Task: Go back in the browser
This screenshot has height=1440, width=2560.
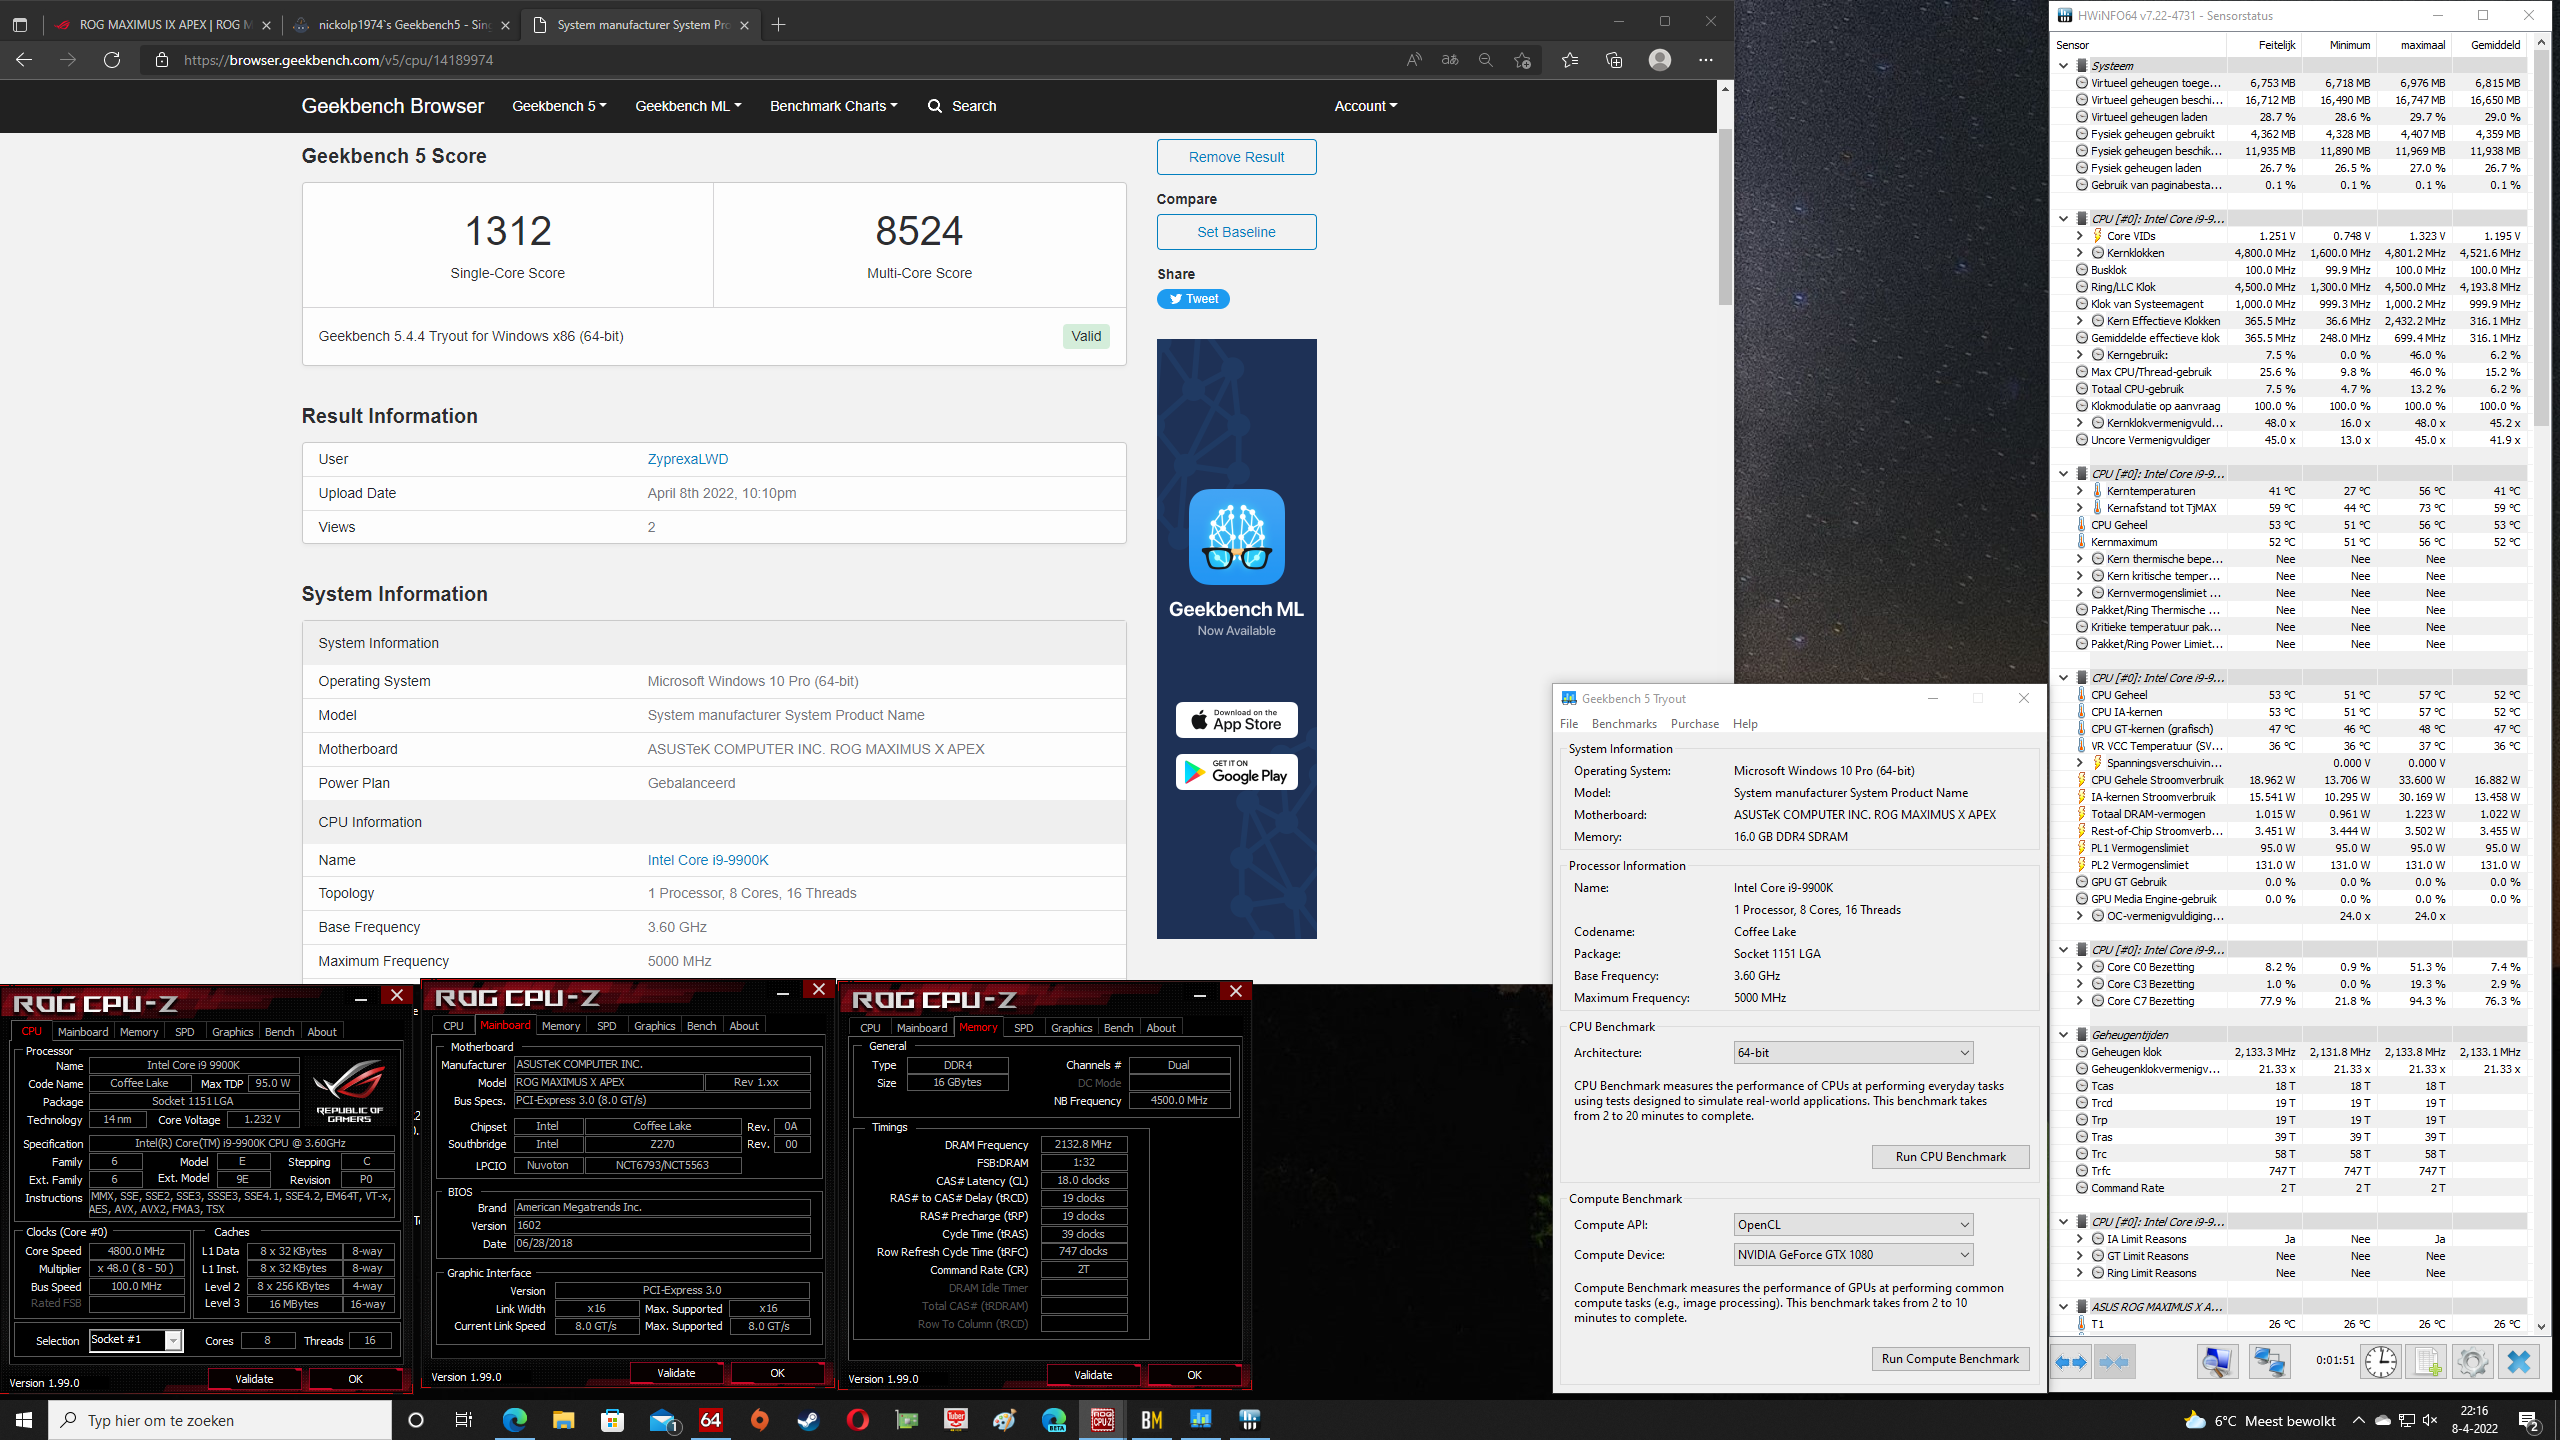Action: (x=24, y=60)
